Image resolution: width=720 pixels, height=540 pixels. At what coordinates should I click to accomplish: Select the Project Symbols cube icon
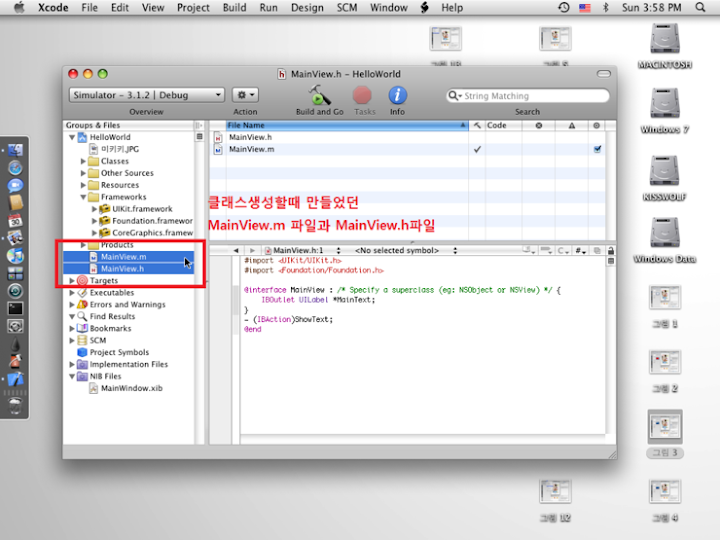pyautogui.click(x=82, y=352)
